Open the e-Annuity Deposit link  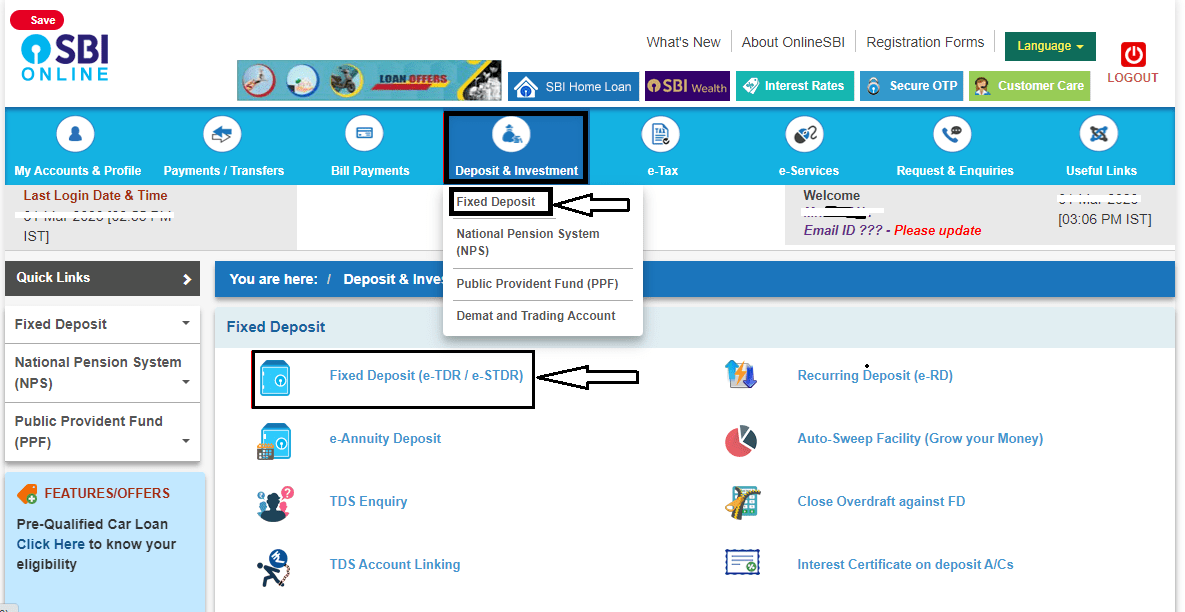pyautogui.click(x=385, y=438)
